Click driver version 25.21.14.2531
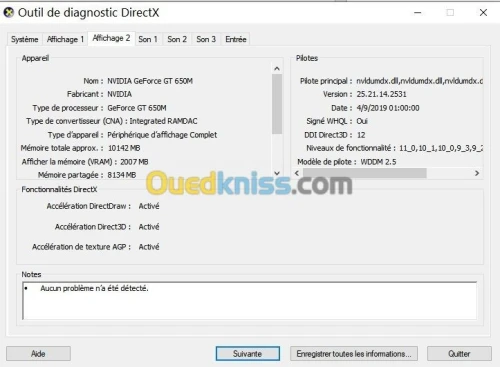 (x=381, y=94)
